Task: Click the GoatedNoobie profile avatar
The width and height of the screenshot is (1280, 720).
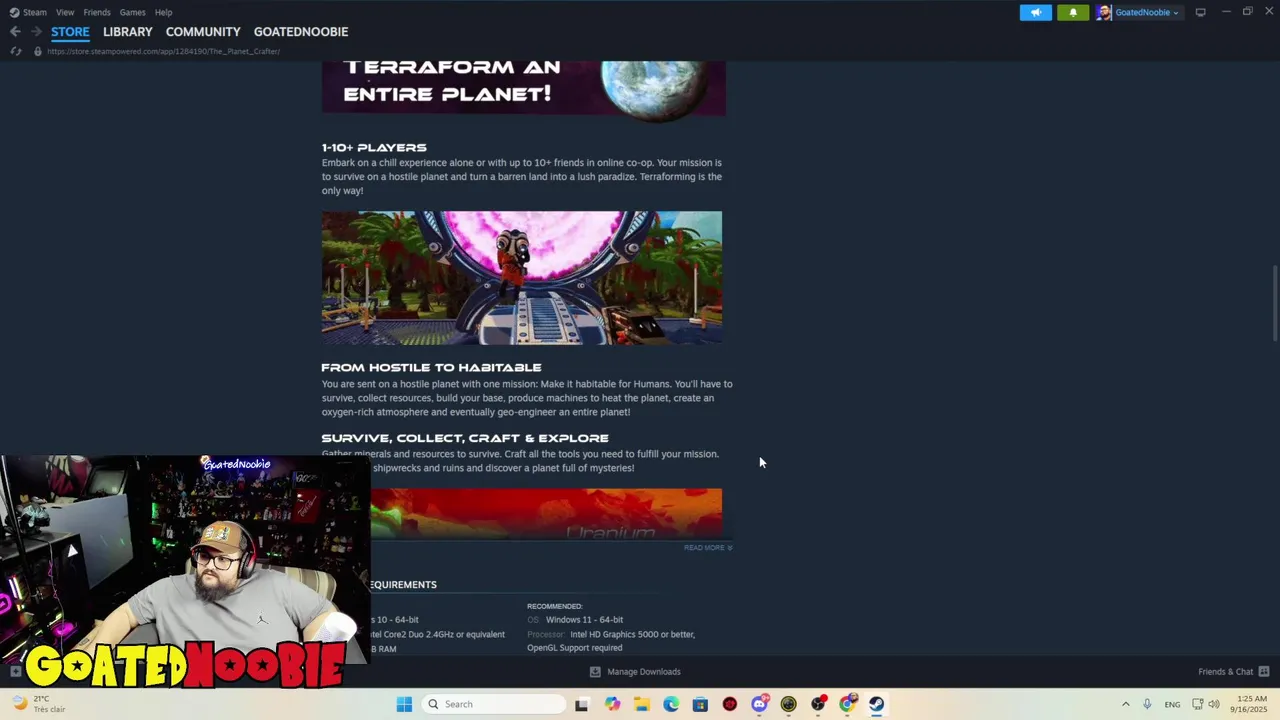Action: click(1104, 12)
